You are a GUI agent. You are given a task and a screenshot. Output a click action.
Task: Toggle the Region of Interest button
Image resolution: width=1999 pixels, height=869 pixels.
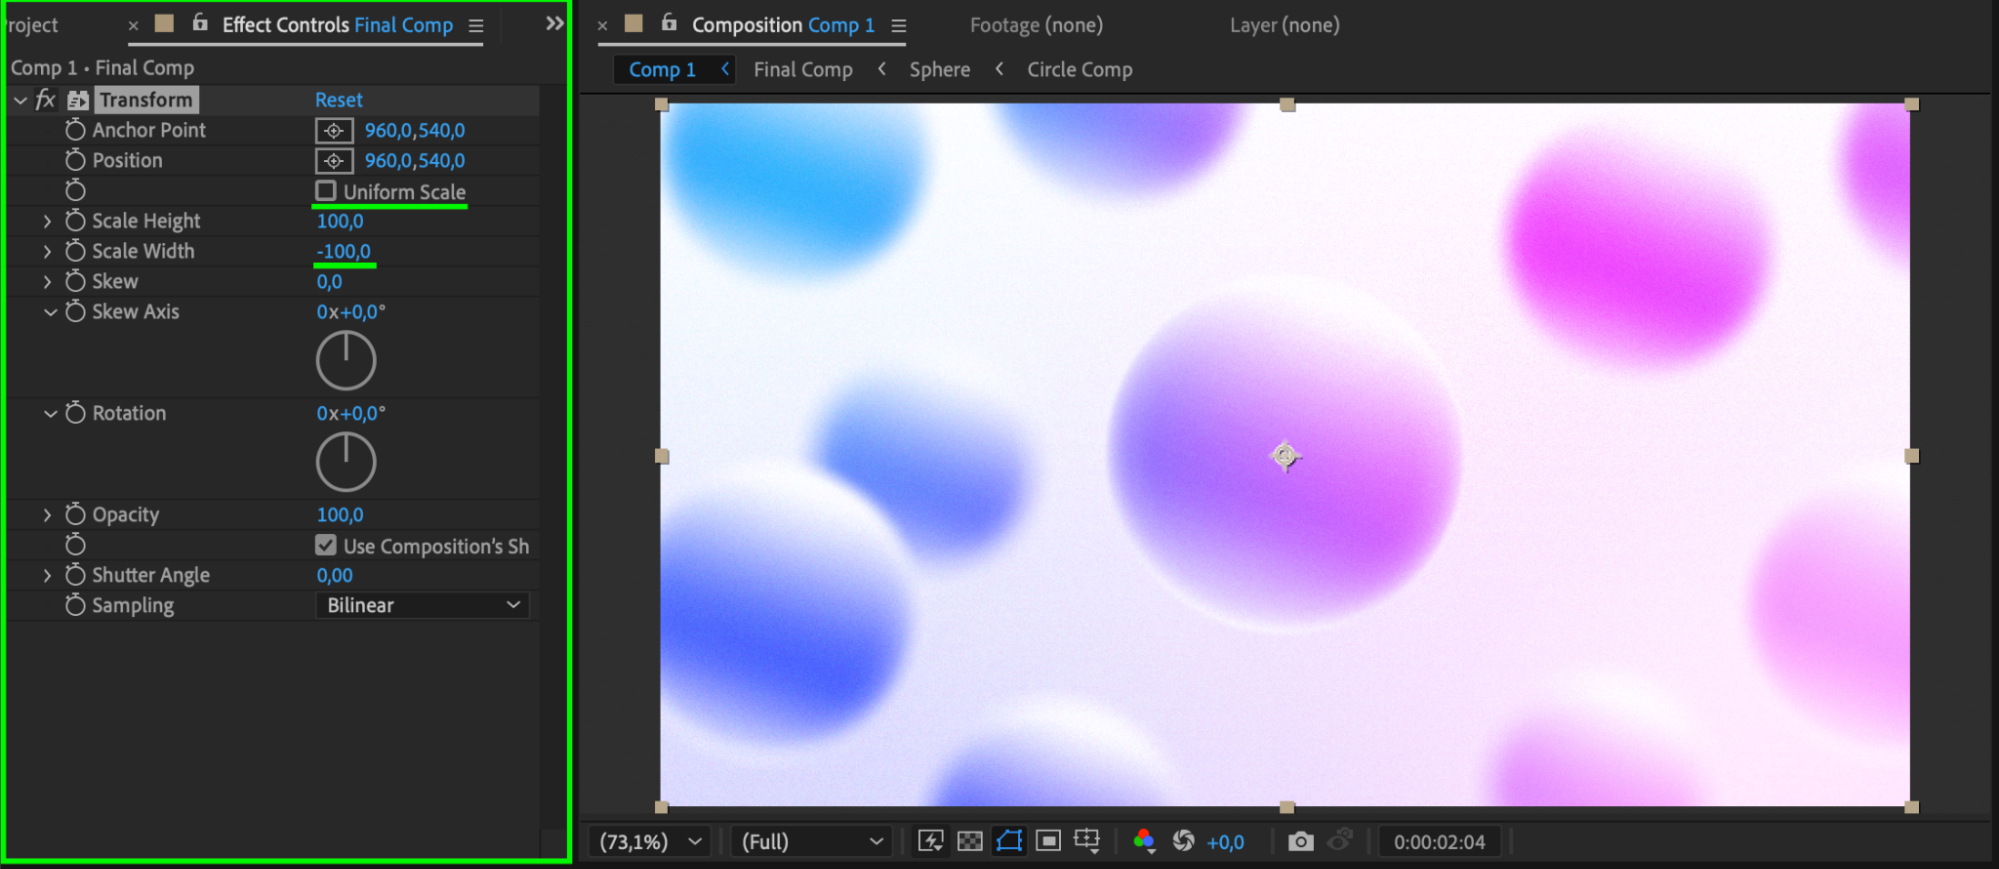(x=1048, y=841)
